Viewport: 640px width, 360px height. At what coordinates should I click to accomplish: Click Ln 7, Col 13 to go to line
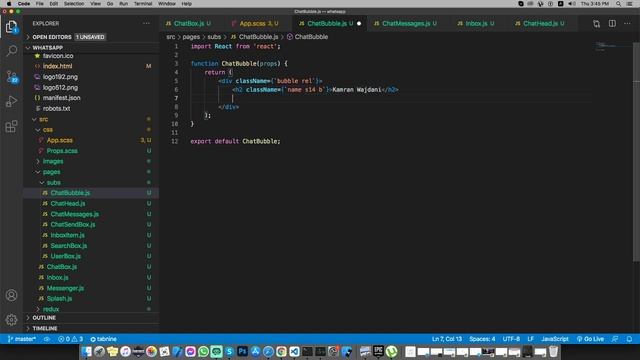447,339
